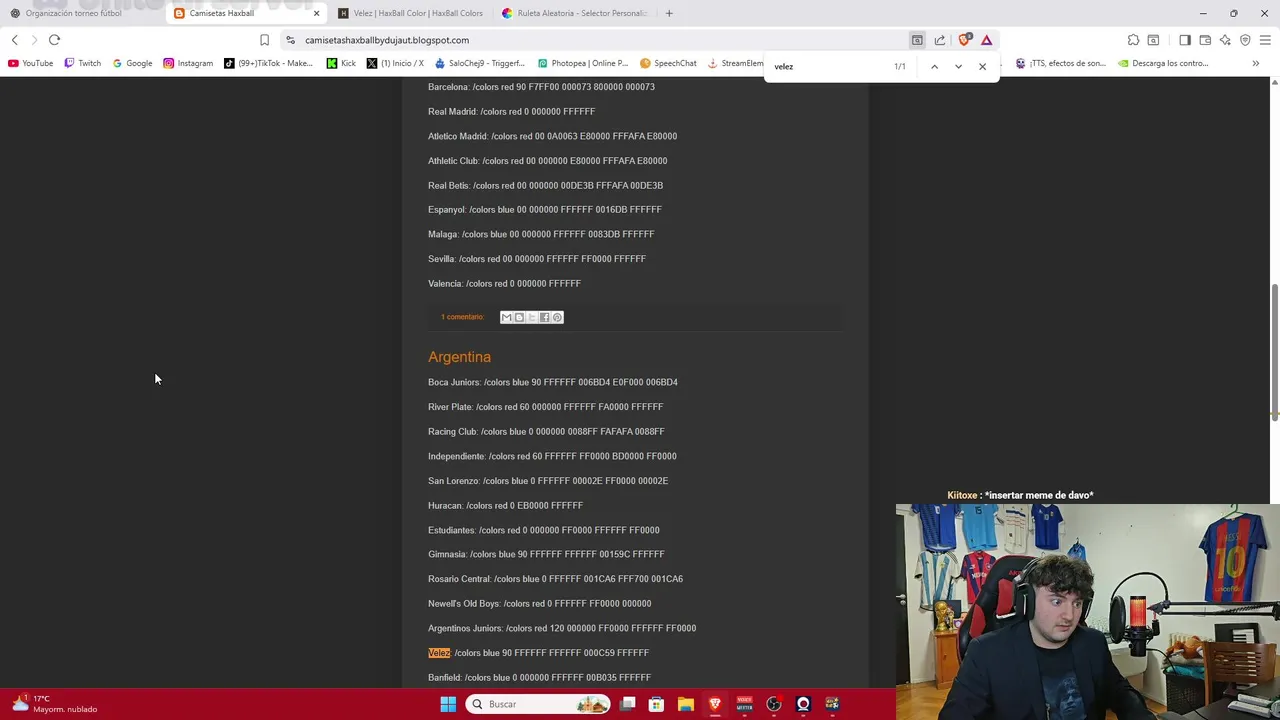Viewport: 1280px width, 720px height.
Task: Share the post with the BlogThis icon
Action: (x=519, y=317)
